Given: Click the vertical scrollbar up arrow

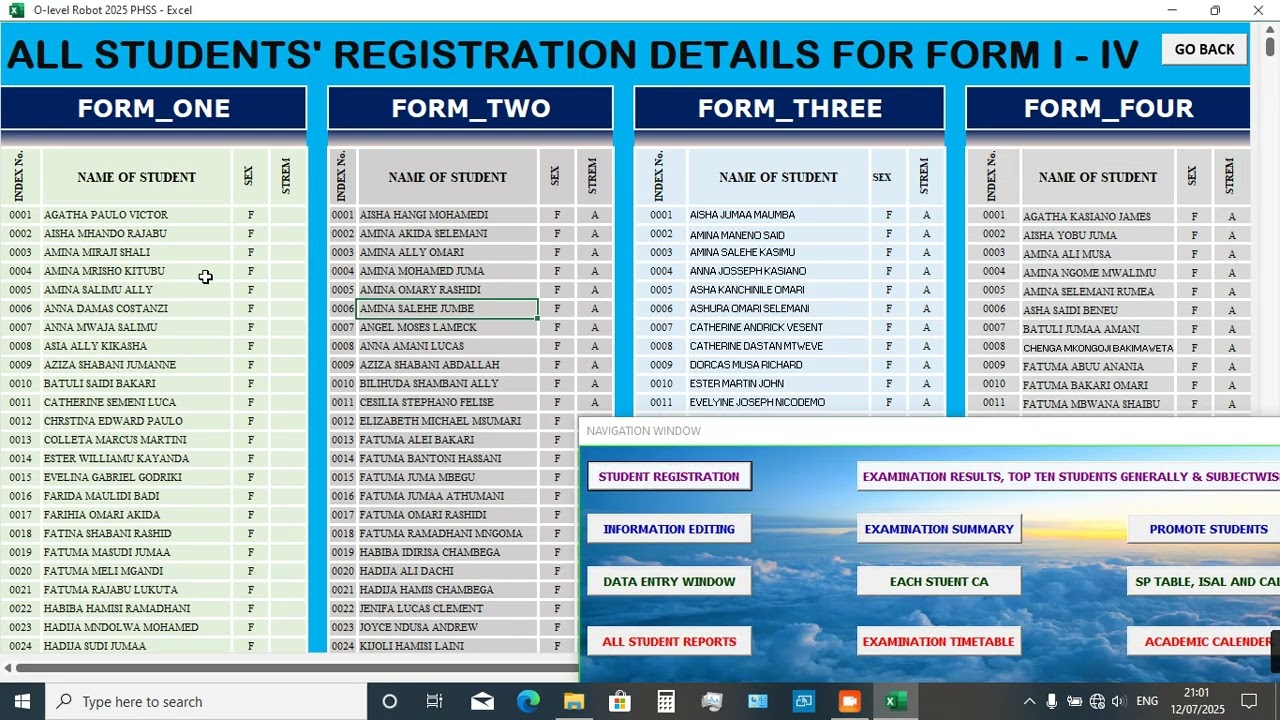Looking at the screenshot, I should coord(1270,30).
